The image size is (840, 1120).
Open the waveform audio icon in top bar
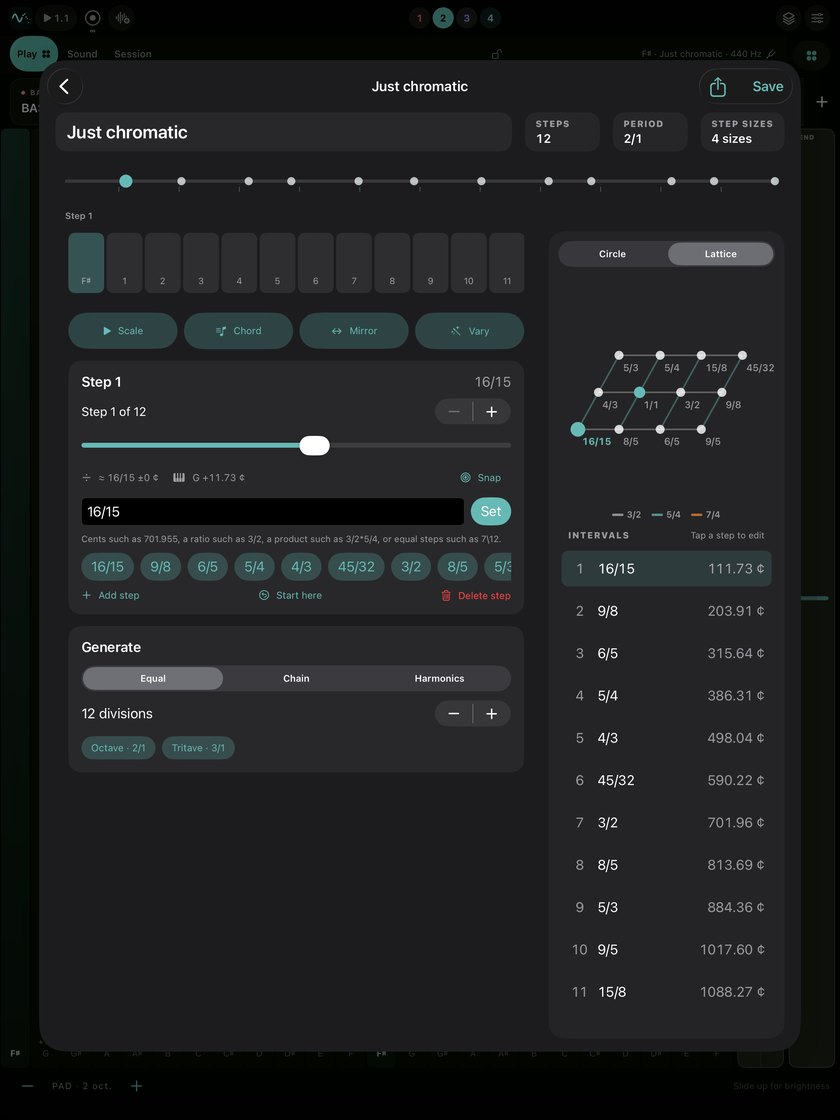click(122, 18)
